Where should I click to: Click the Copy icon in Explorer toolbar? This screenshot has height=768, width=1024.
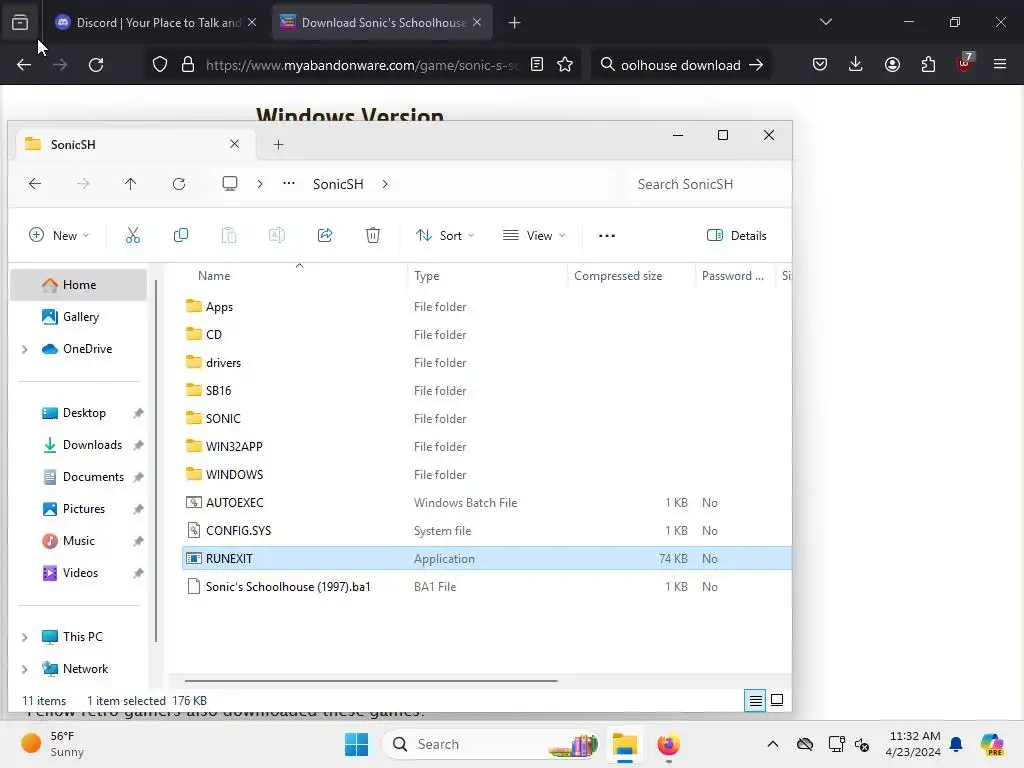point(181,235)
